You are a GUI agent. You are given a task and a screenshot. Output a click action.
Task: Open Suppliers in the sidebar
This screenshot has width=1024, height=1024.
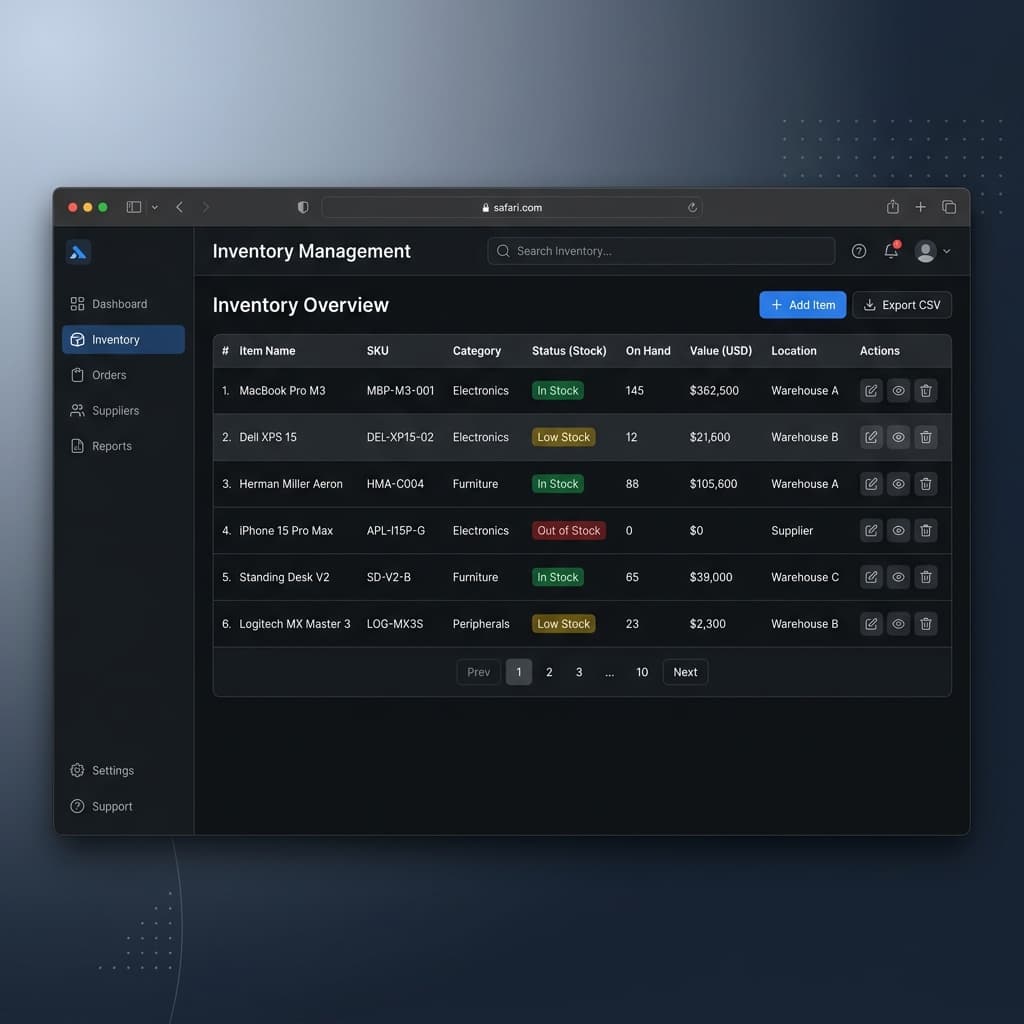click(123, 411)
